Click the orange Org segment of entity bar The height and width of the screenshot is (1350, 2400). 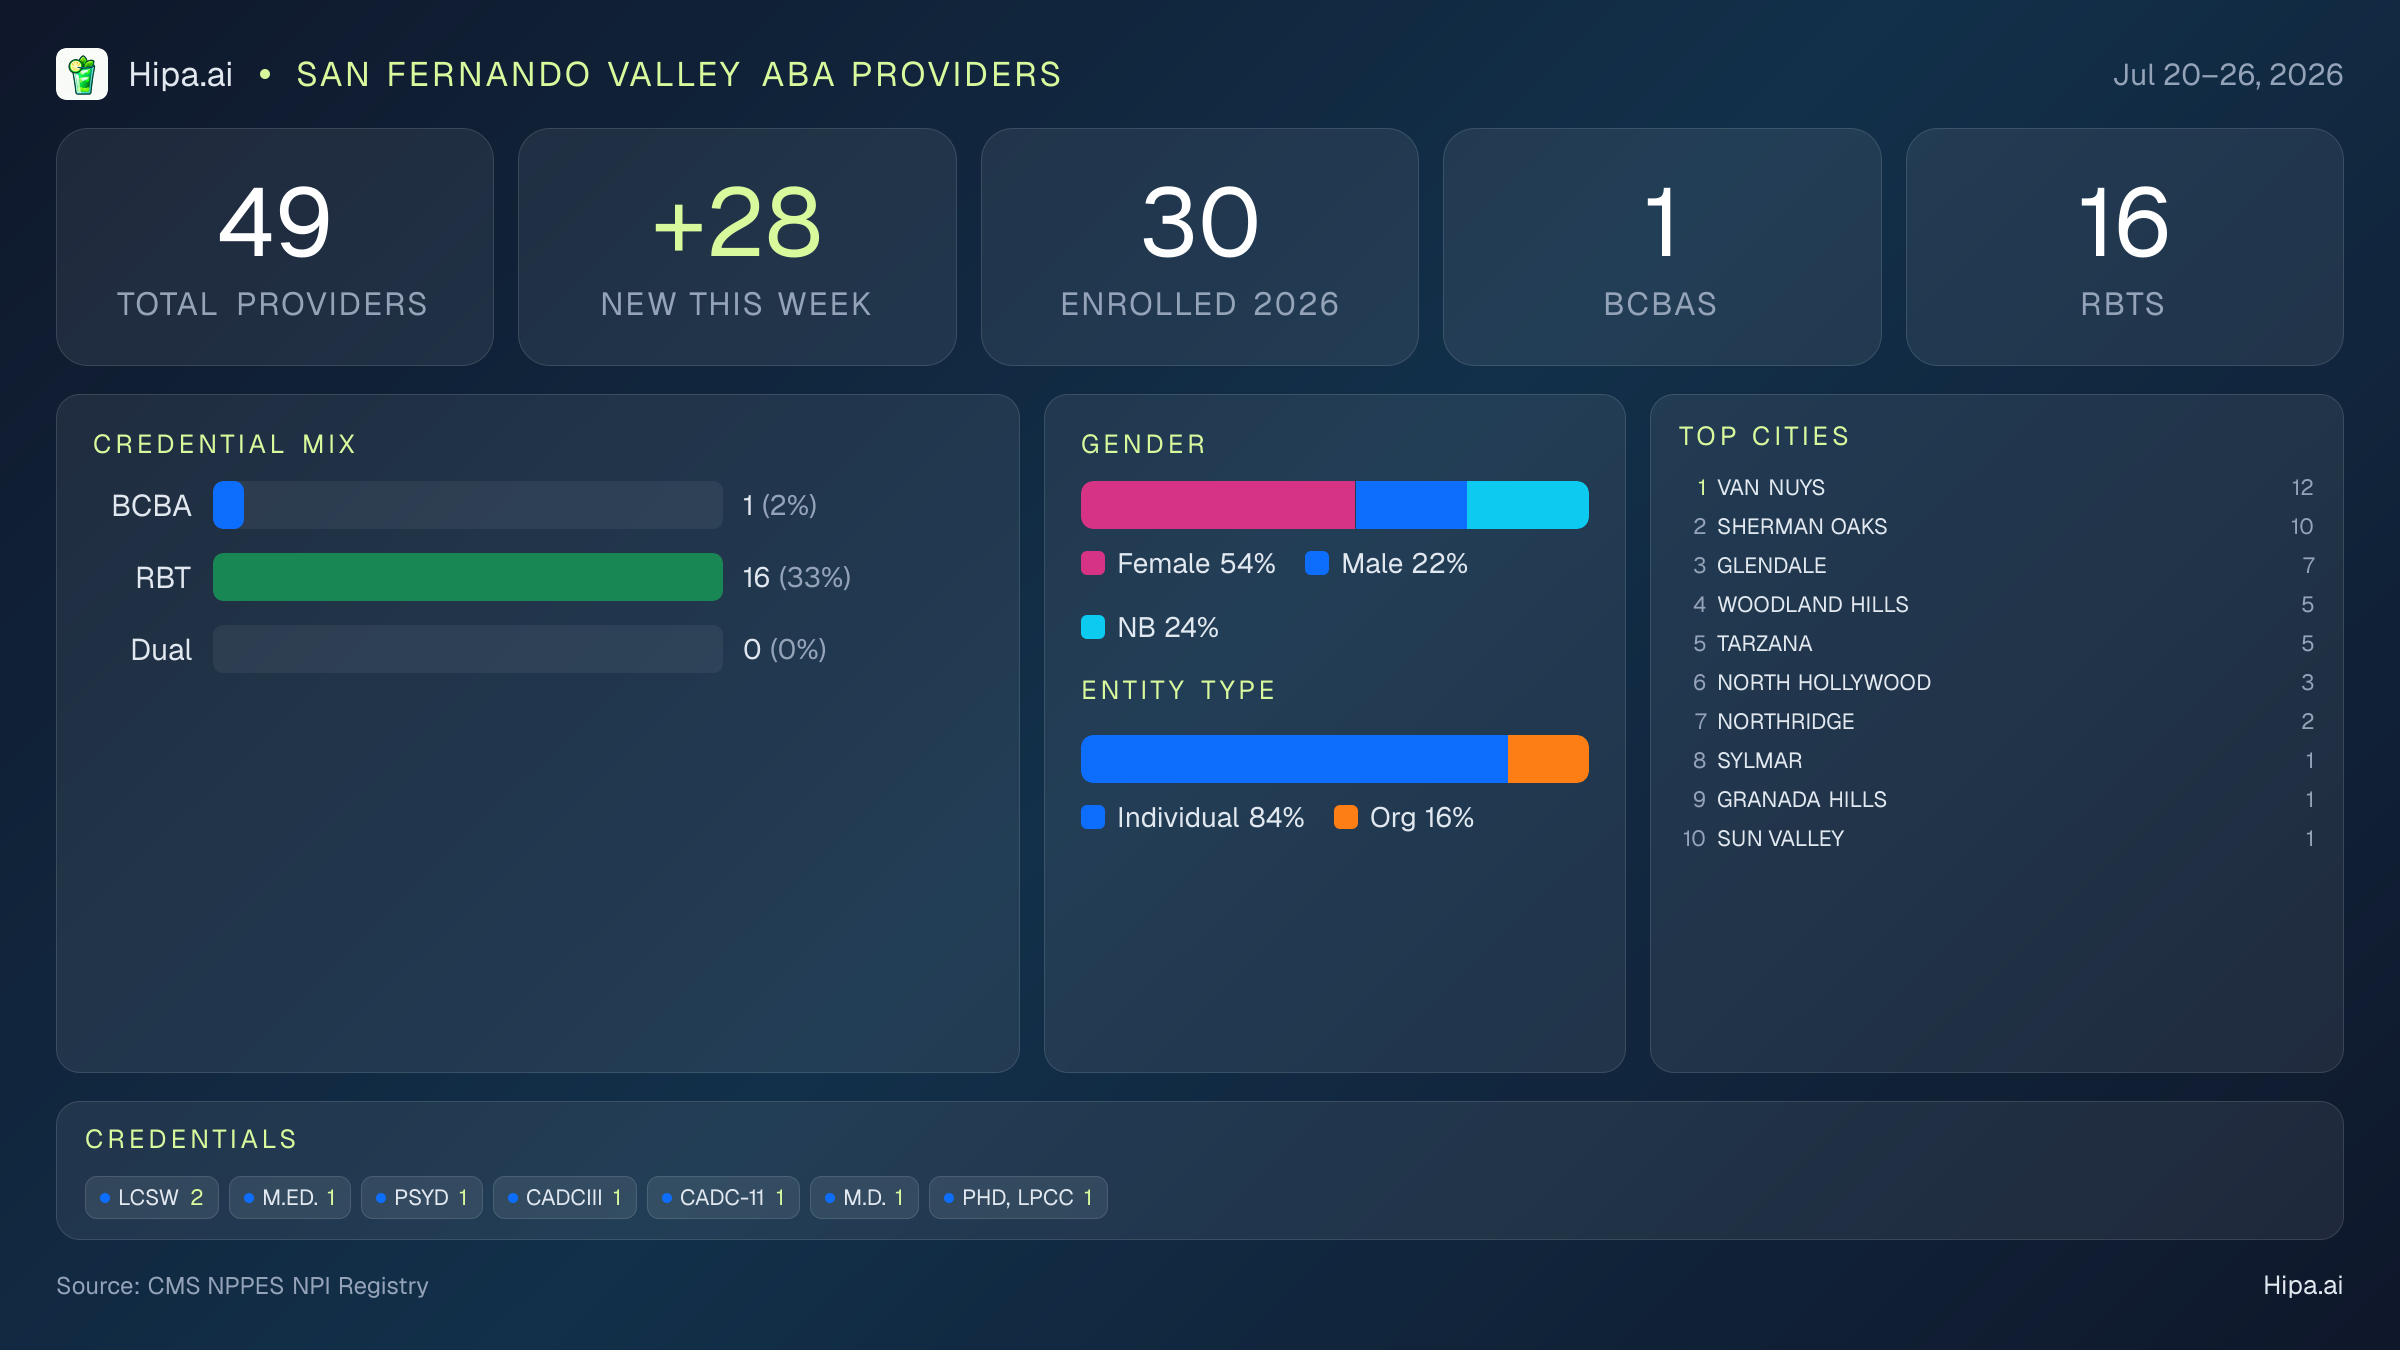(1548, 759)
